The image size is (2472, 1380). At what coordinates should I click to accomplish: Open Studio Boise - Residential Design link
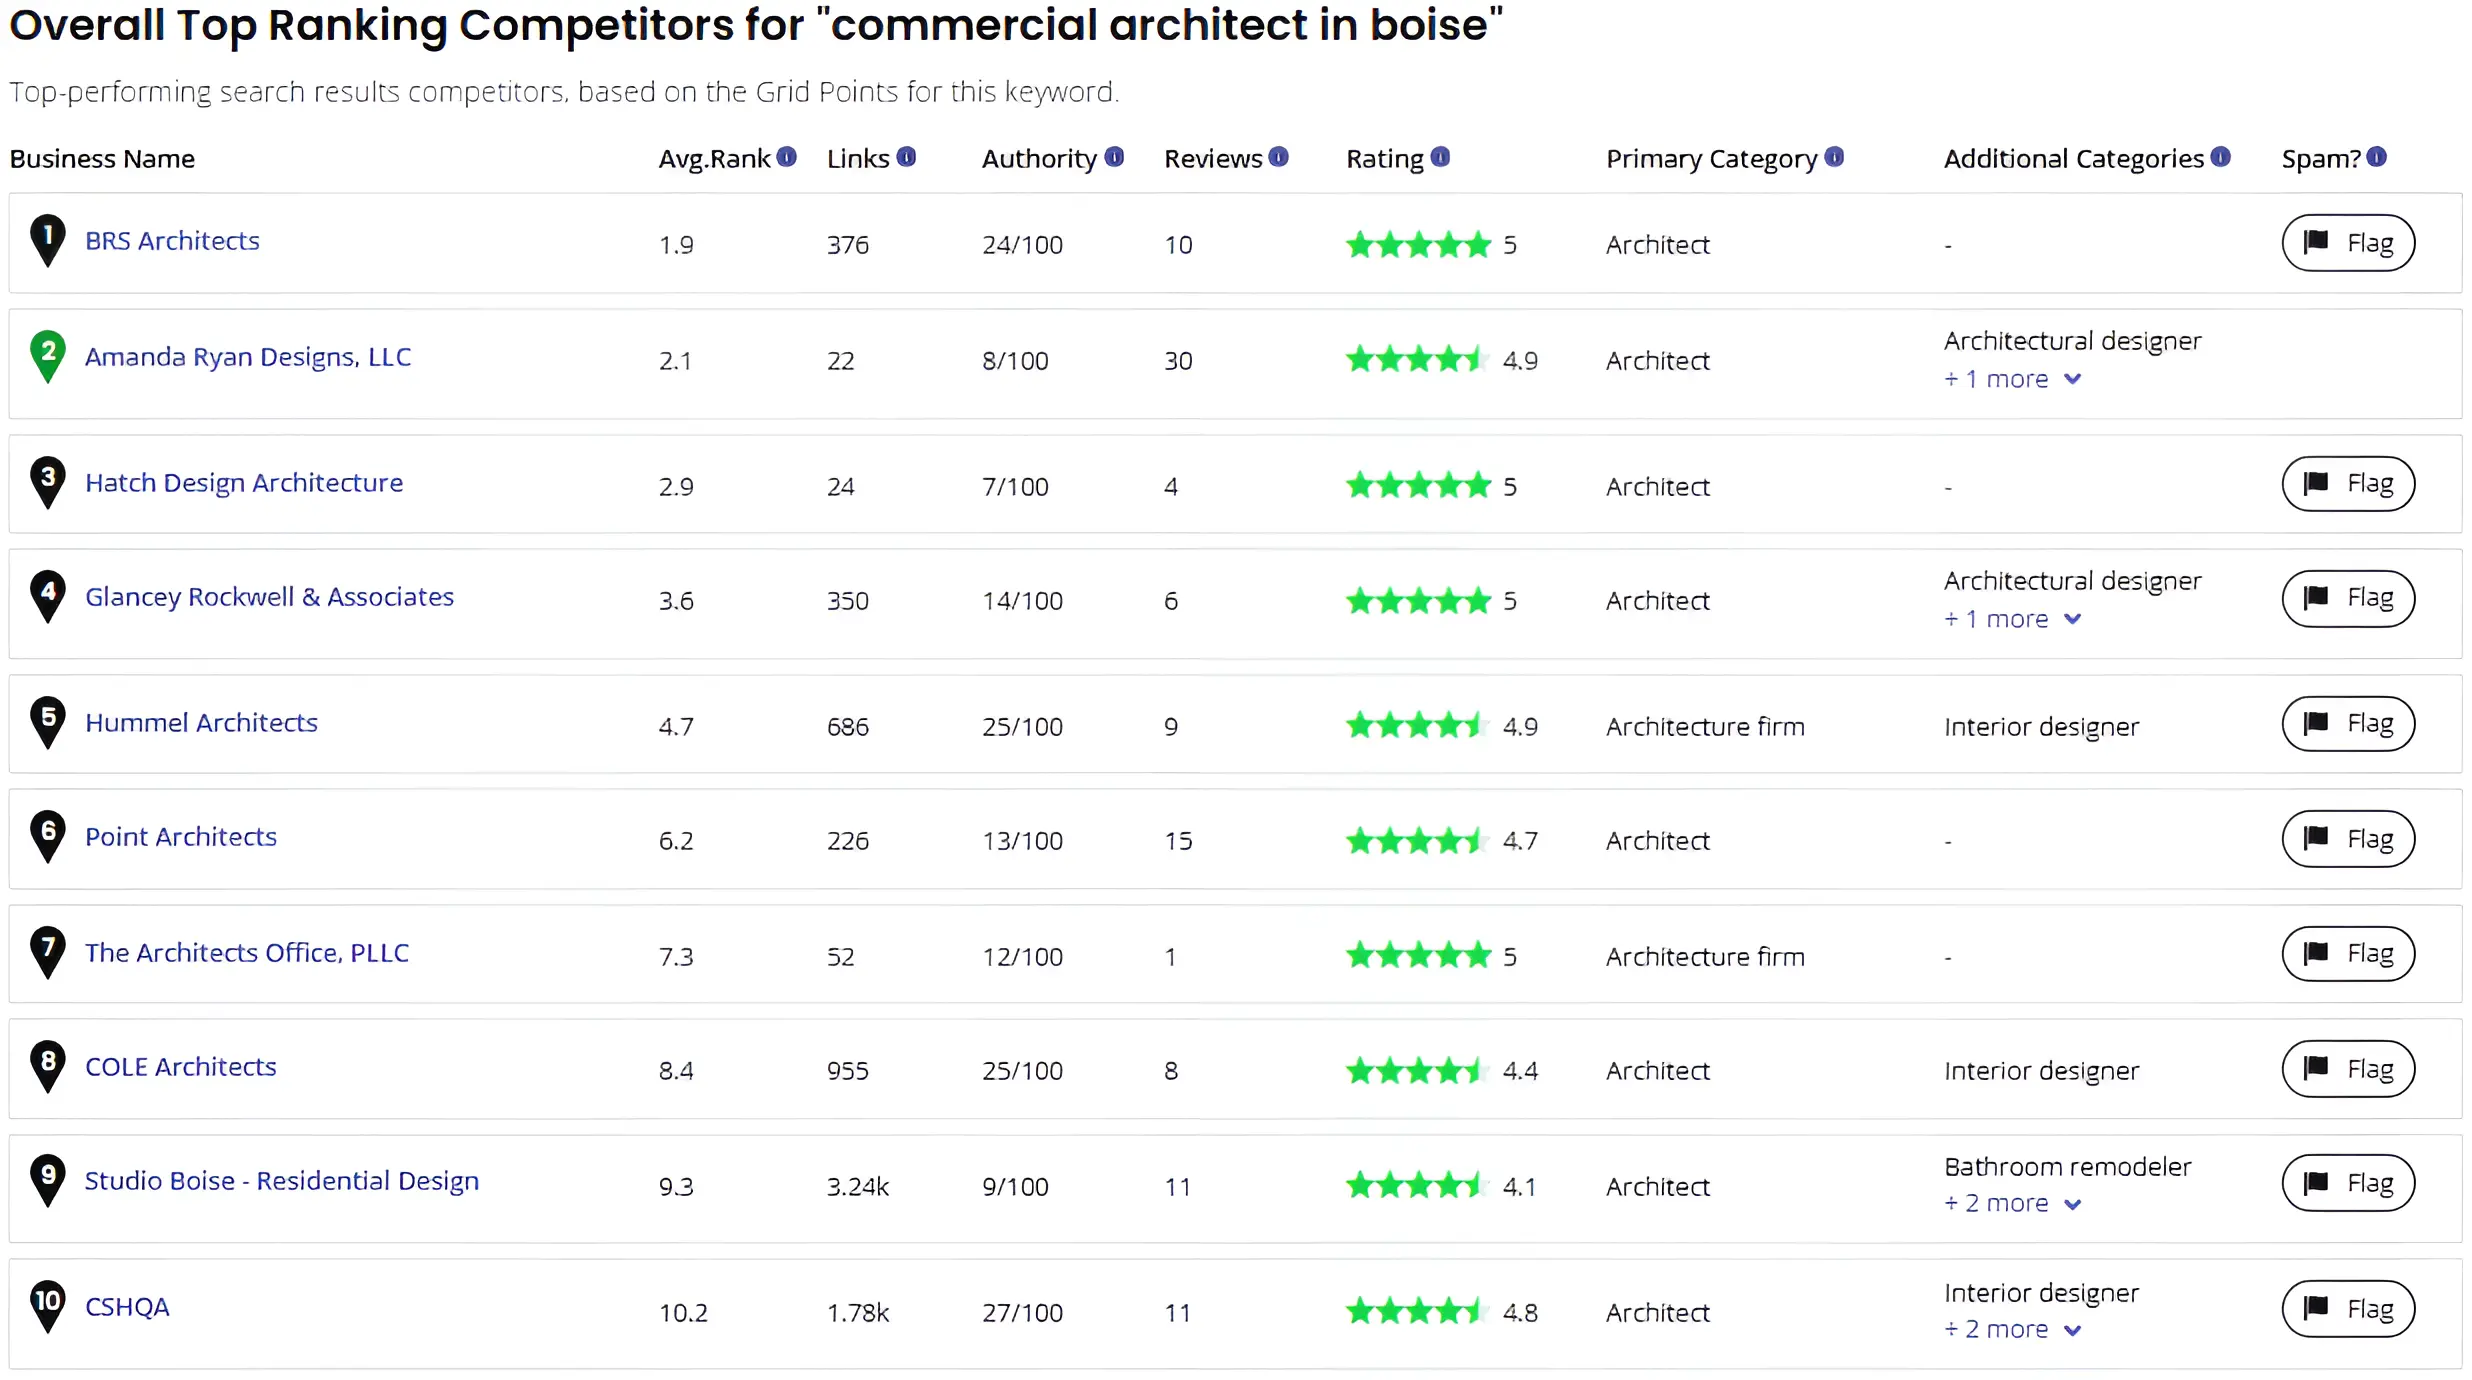(x=282, y=1181)
